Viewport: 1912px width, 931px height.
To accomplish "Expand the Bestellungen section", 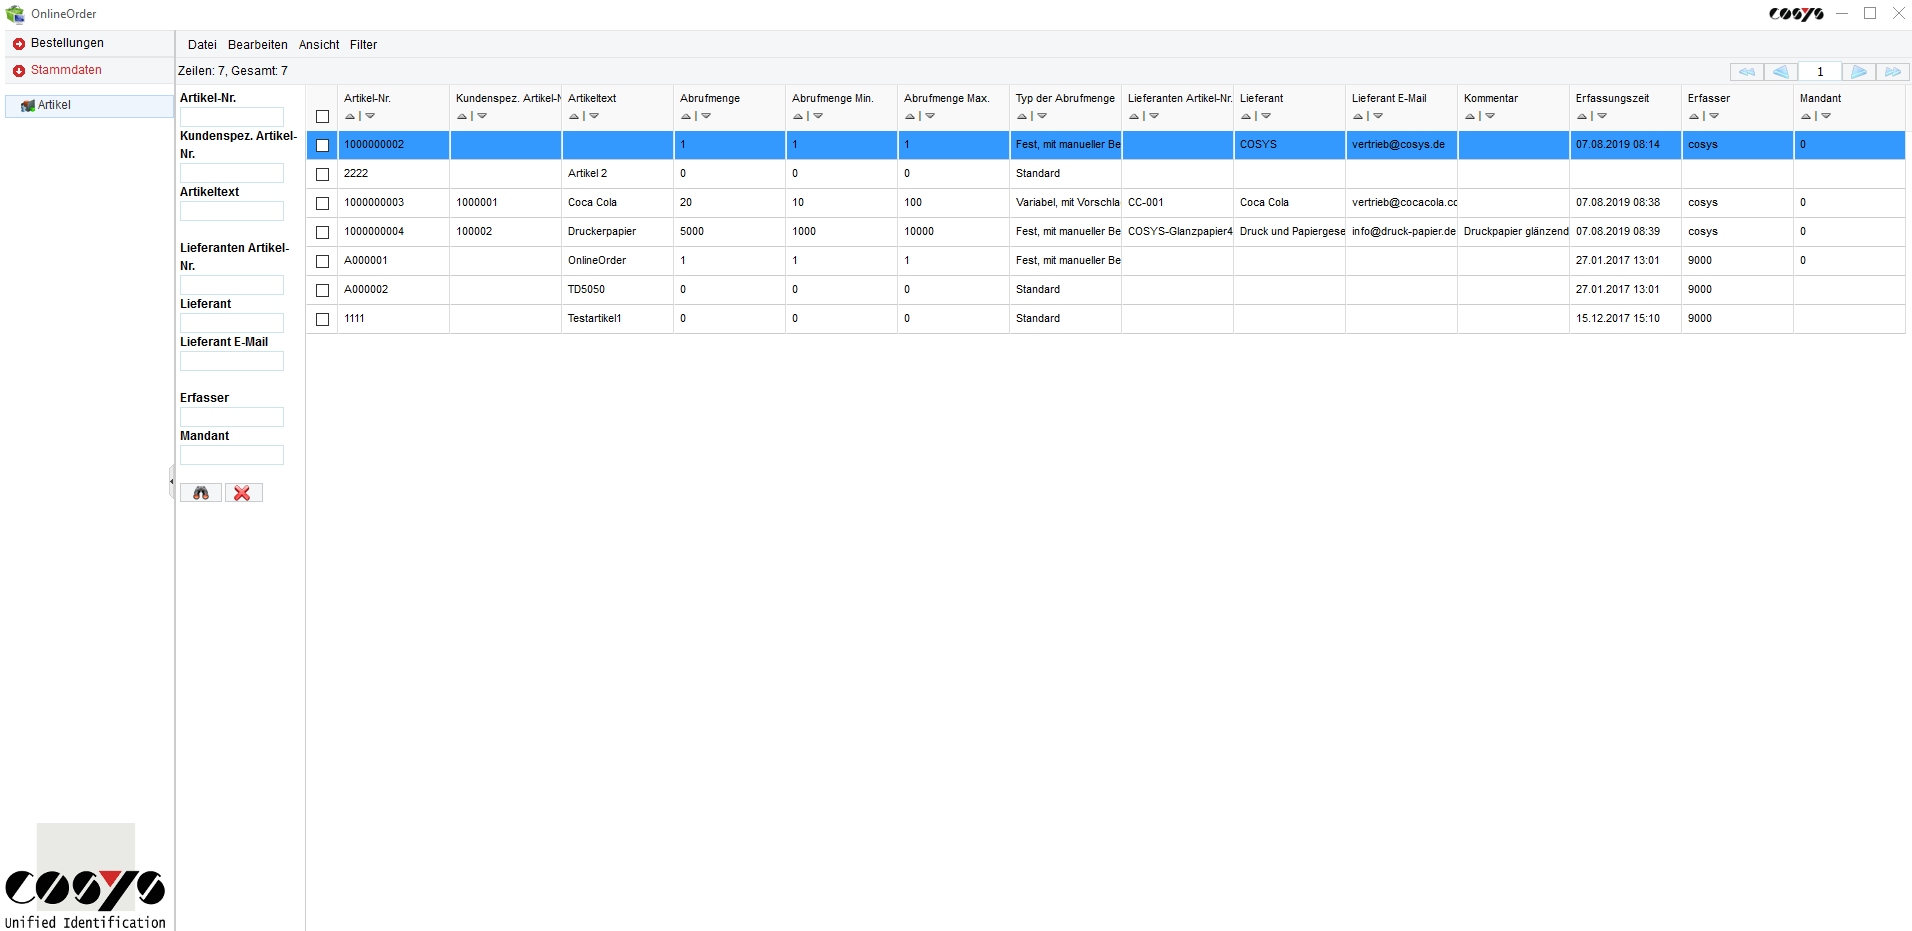I will [x=19, y=44].
